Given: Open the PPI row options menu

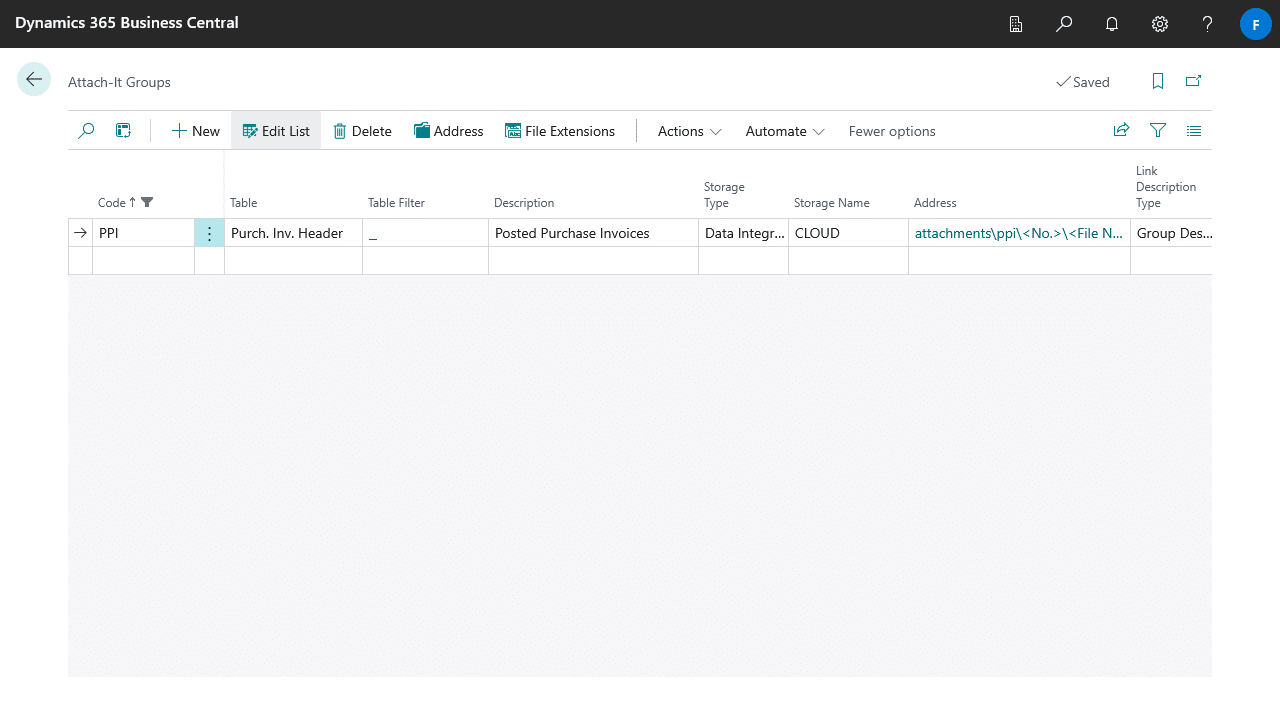Looking at the screenshot, I should pyautogui.click(x=209, y=233).
